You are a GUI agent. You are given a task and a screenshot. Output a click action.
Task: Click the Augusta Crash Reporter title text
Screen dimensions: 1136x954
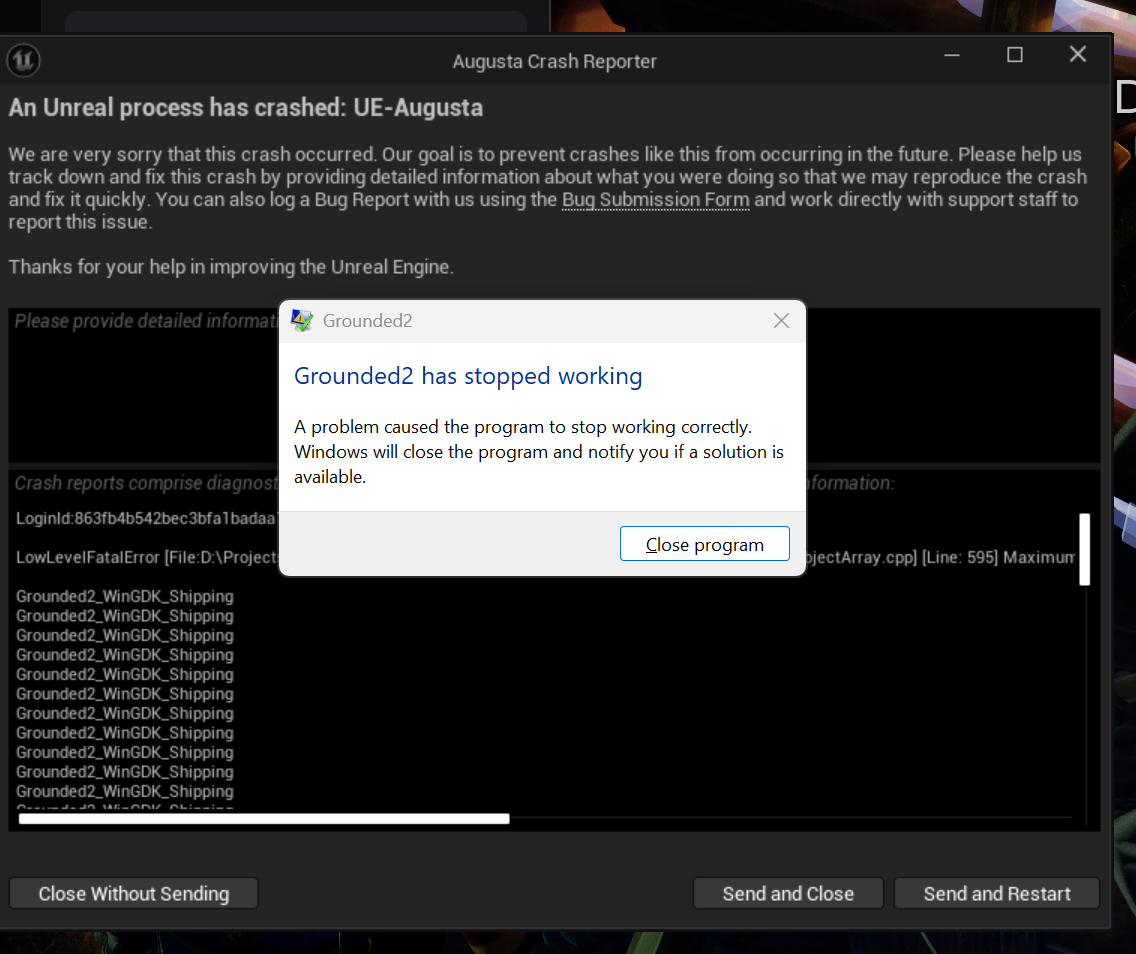click(554, 62)
